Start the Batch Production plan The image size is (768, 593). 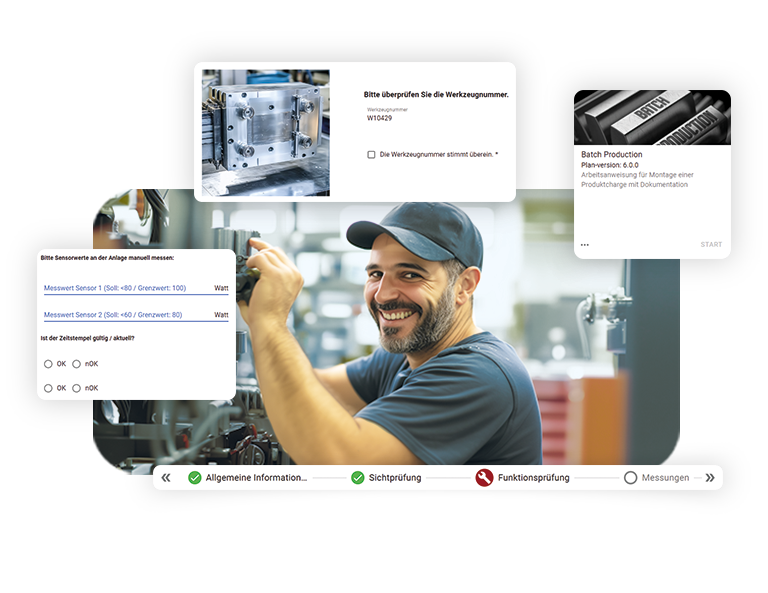pyautogui.click(x=711, y=244)
